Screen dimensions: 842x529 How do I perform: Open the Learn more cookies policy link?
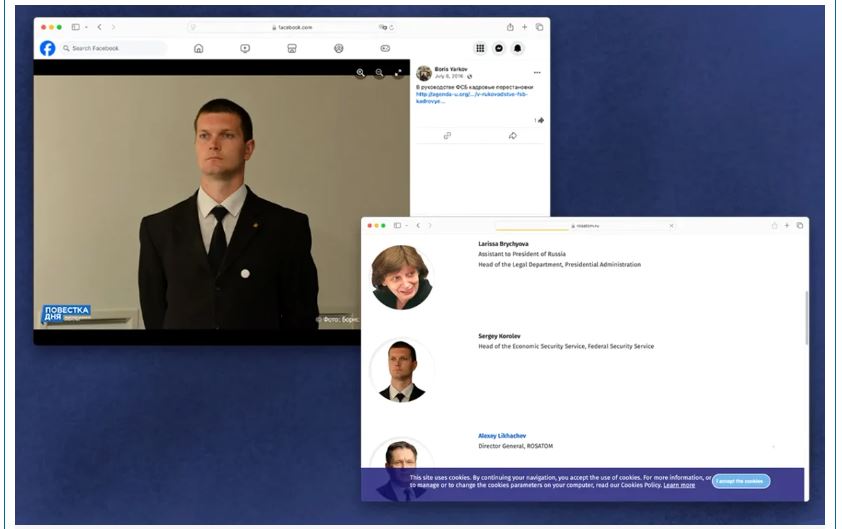(679, 485)
